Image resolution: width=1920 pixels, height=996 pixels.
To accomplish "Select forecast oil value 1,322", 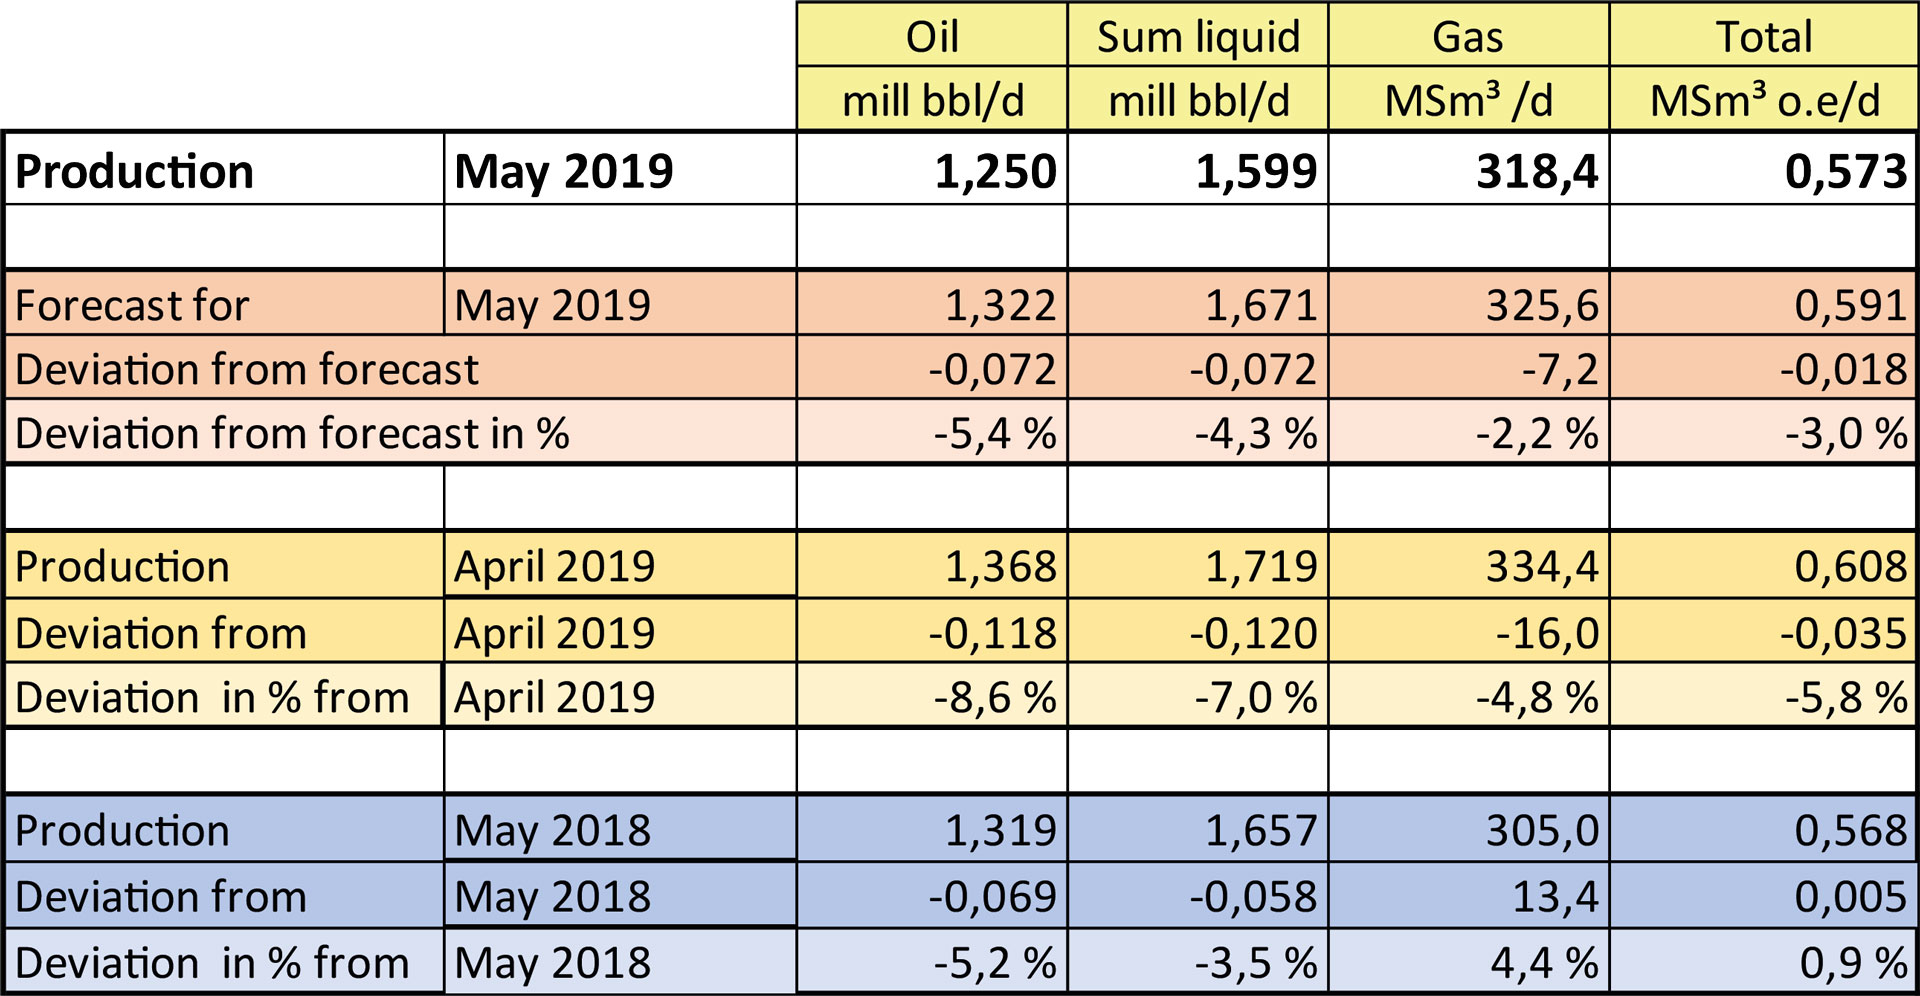I will (1000, 305).
